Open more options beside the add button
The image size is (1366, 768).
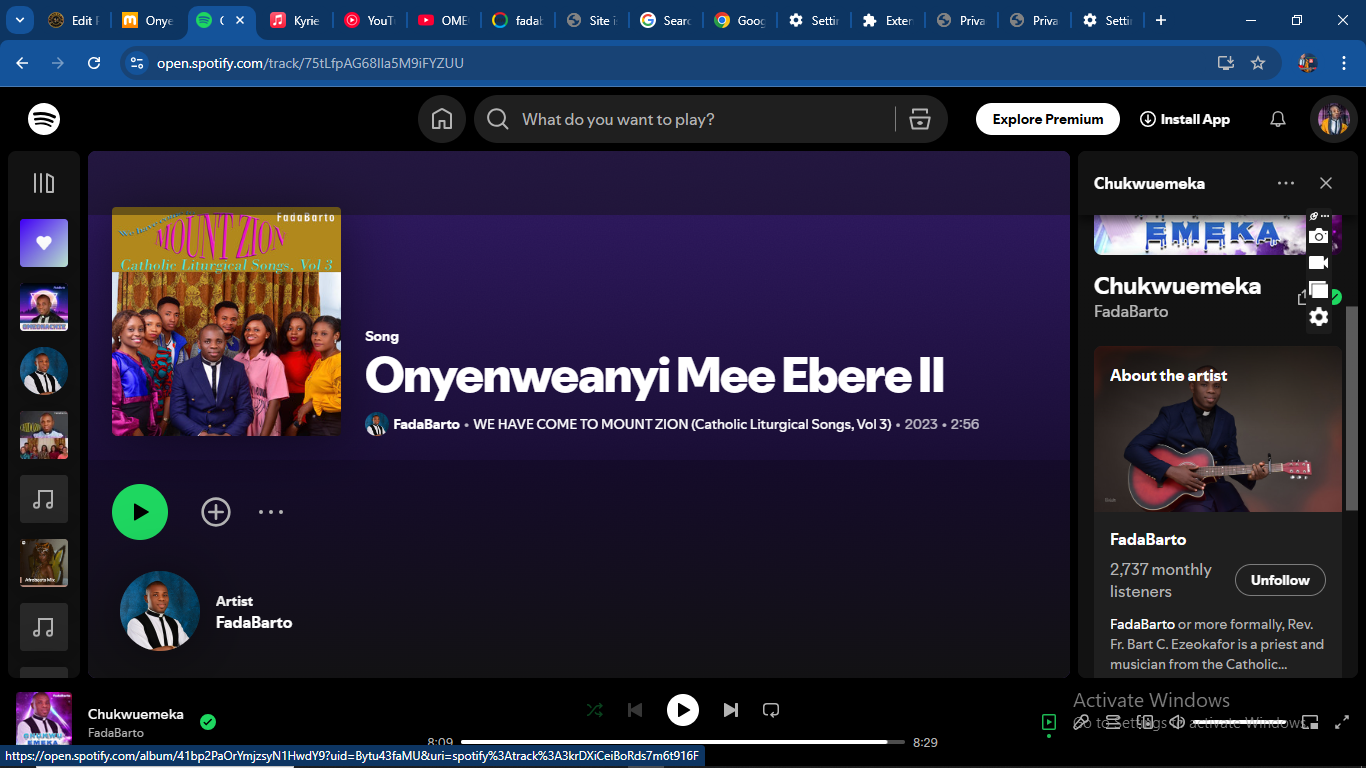click(x=271, y=512)
